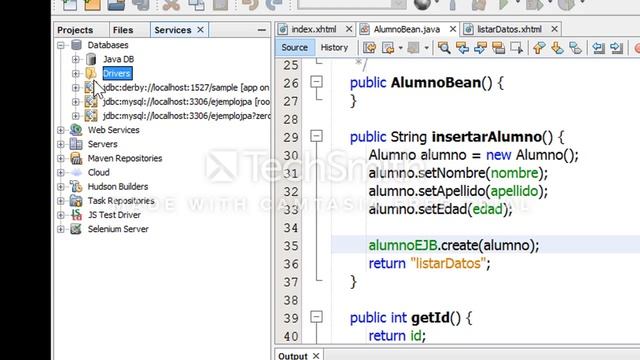Screen dimensions: 640x360
Task: Click the mysql ejemplojpa?zero connection icon
Action: (91, 116)
